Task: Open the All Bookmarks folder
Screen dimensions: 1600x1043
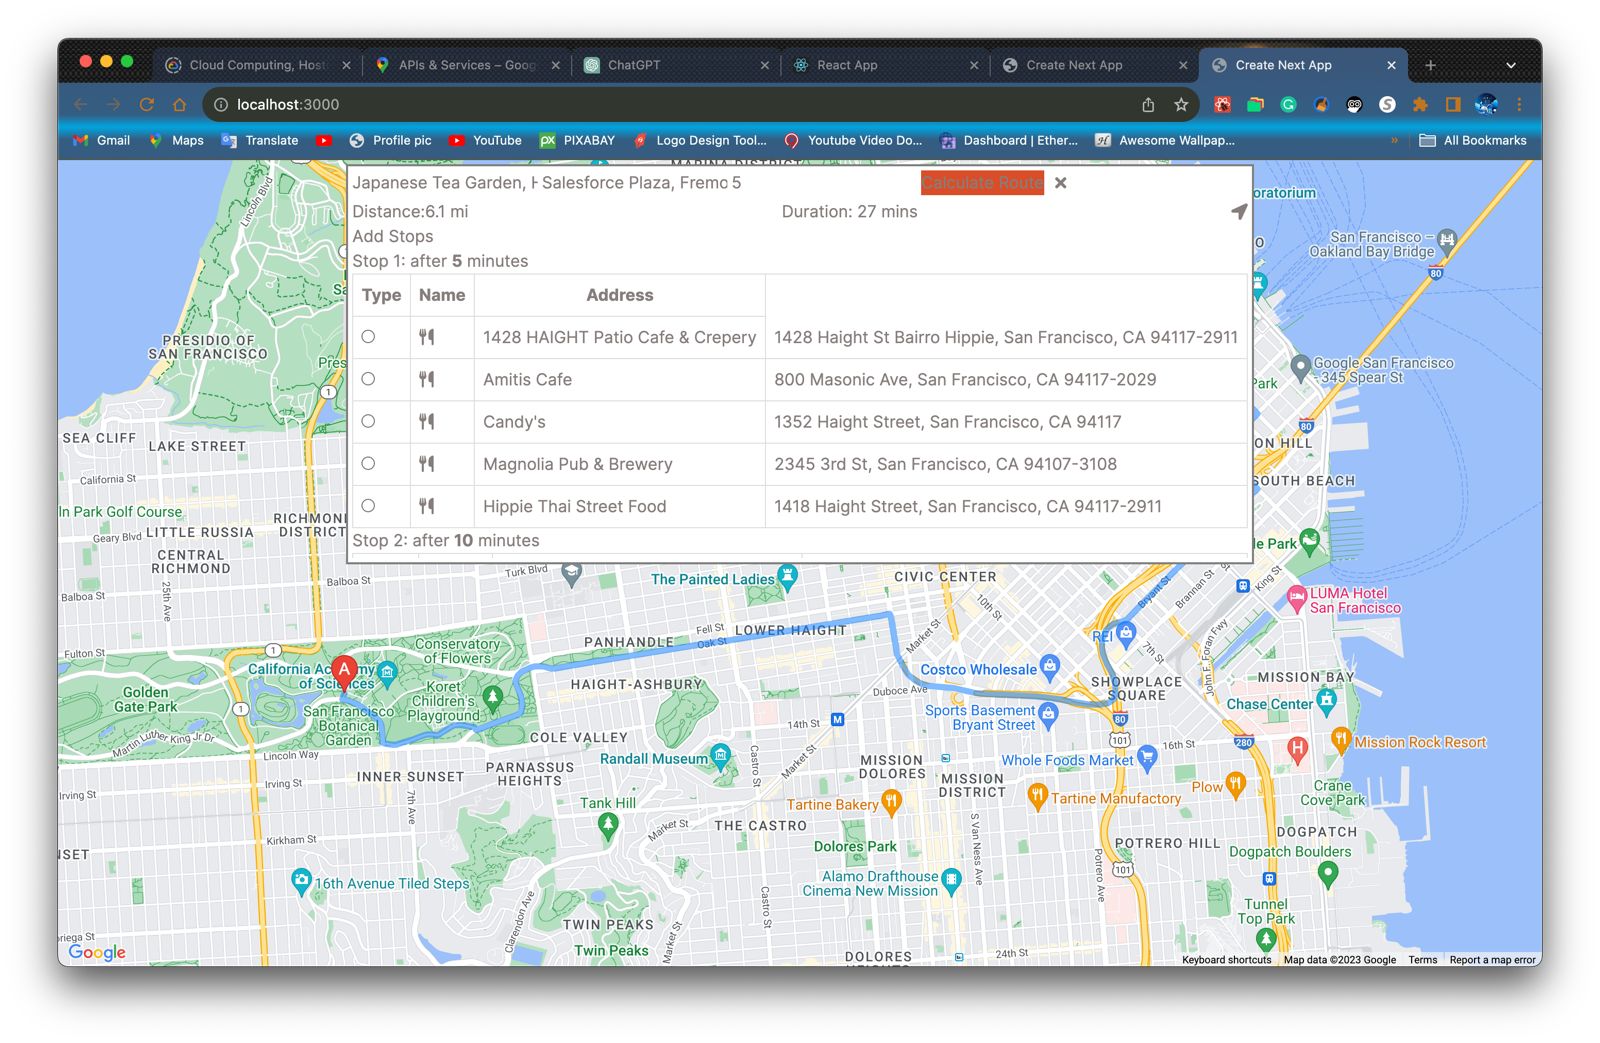Action: [1473, 141]
